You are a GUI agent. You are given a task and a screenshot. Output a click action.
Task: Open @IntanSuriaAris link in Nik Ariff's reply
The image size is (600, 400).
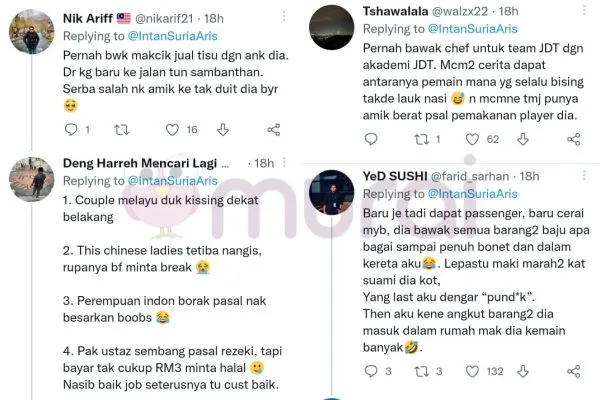point(173,36)
